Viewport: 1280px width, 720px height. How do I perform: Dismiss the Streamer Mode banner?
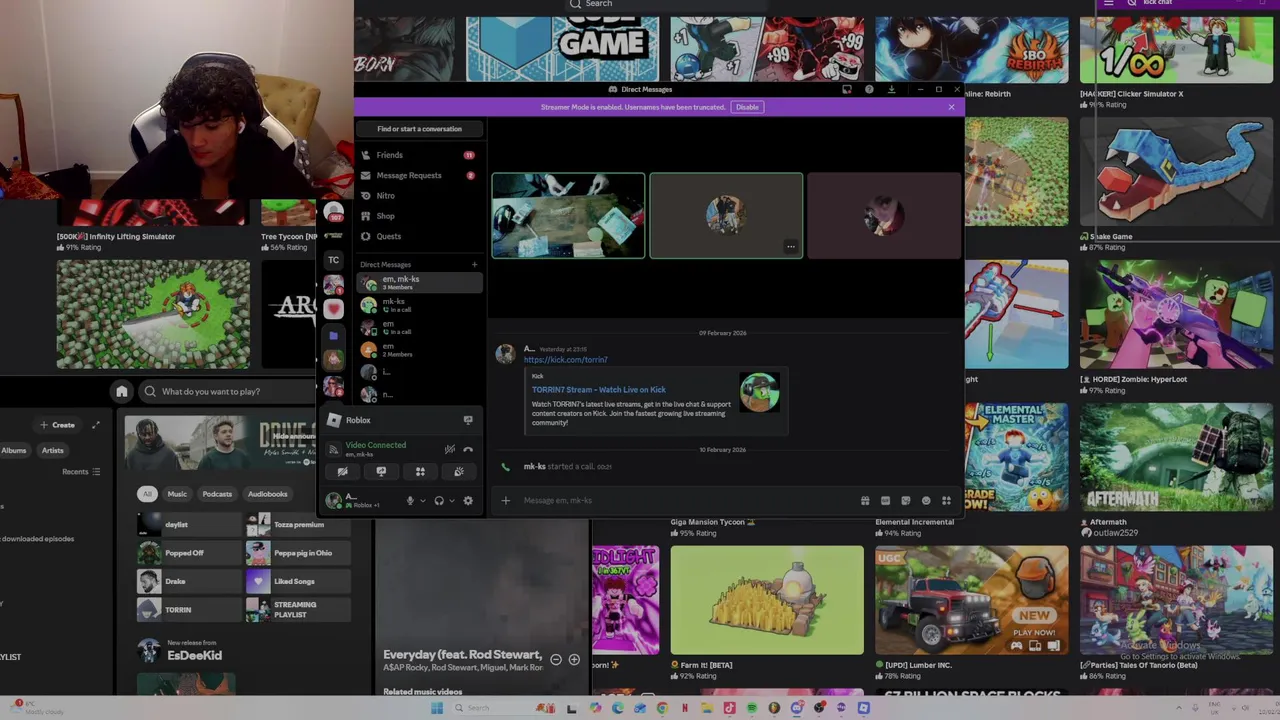coord(951,107)
